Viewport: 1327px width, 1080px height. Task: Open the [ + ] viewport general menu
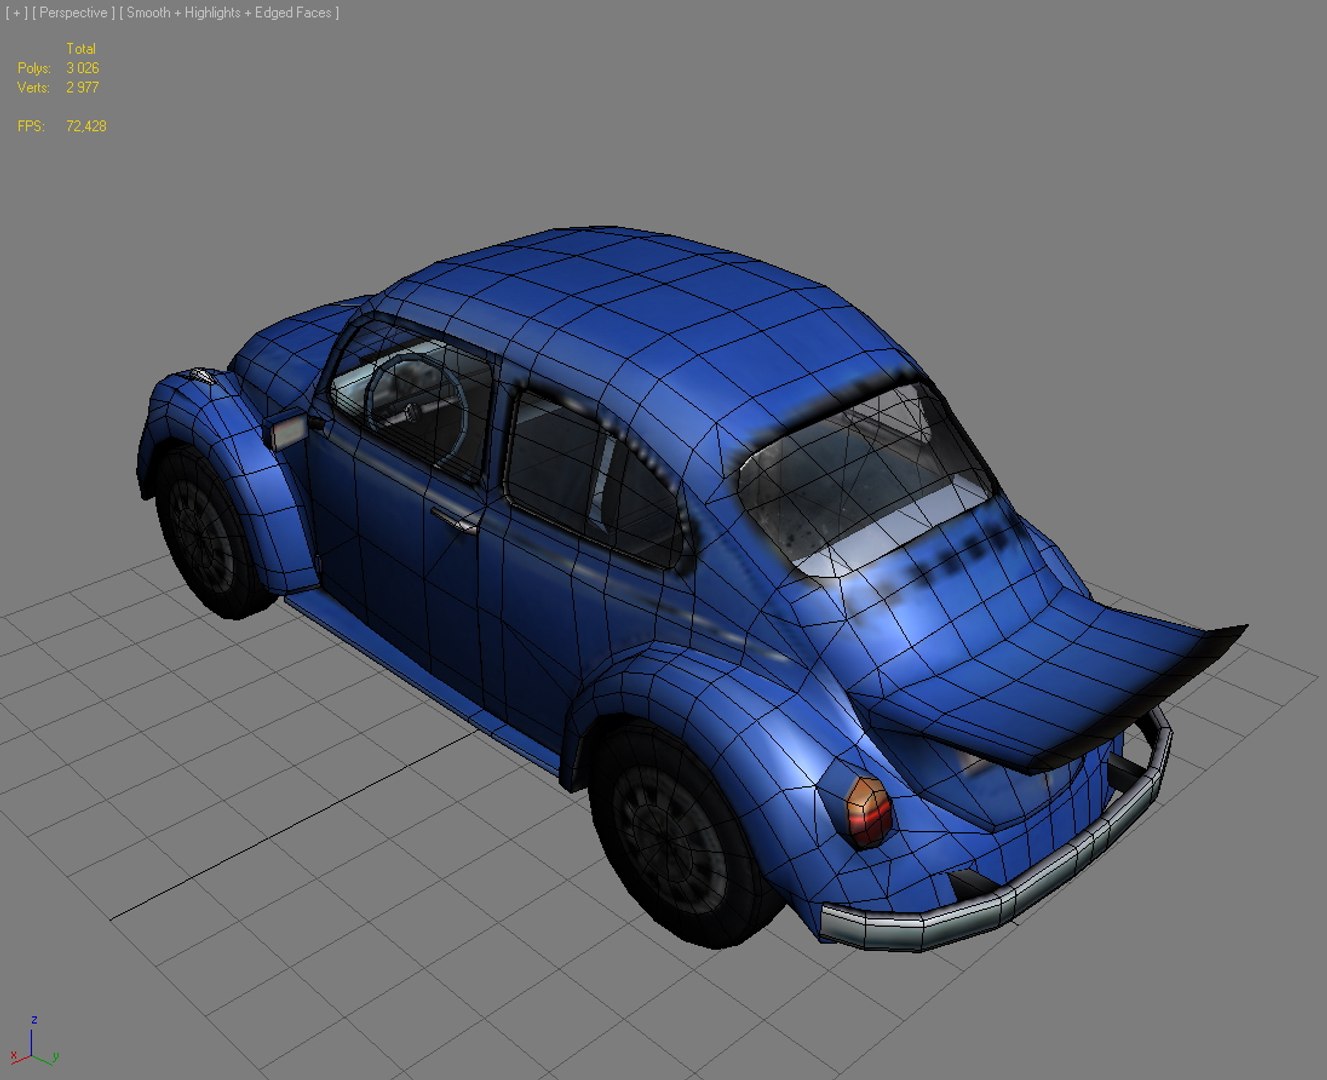pos(16,13)
